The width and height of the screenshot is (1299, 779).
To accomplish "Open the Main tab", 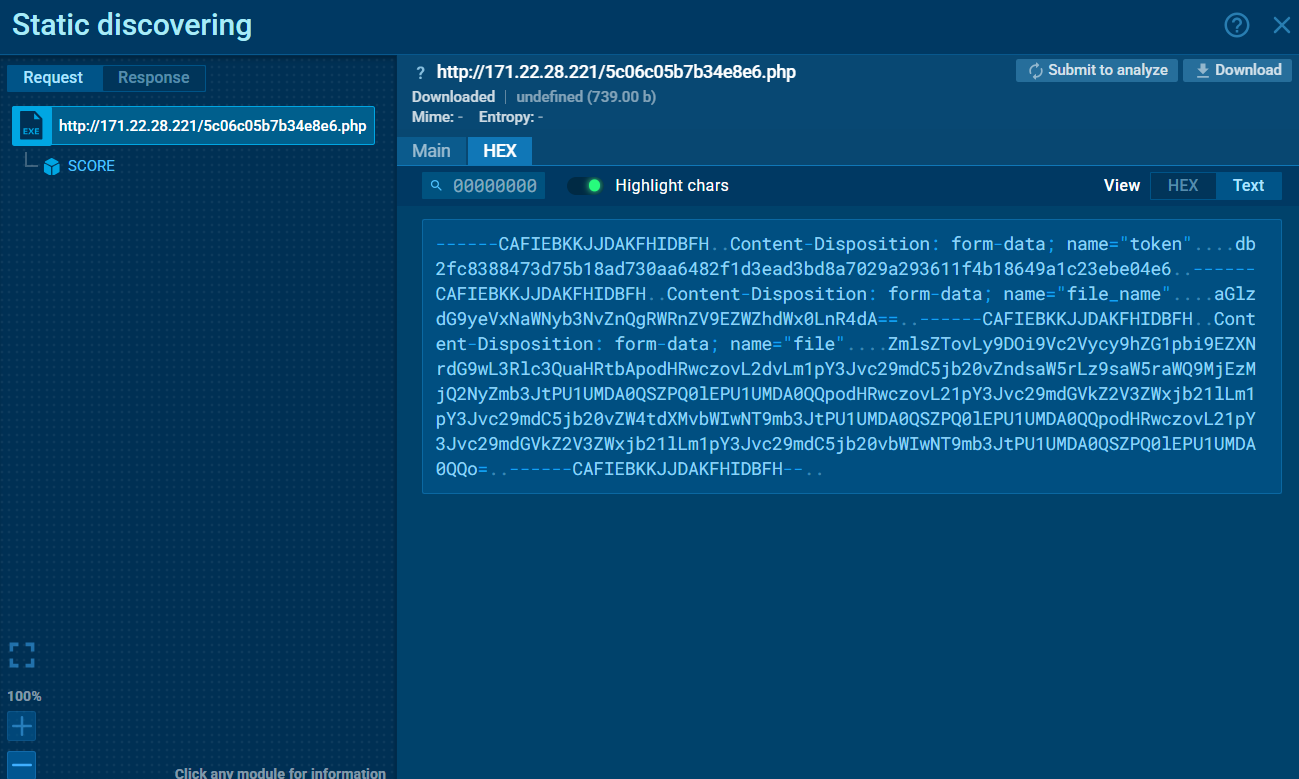I will point(431,151).
